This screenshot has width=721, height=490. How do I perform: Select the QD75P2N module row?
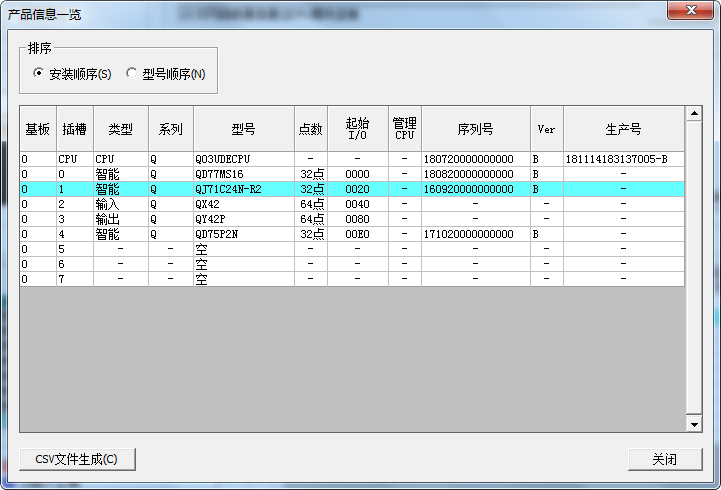[243, 234]
